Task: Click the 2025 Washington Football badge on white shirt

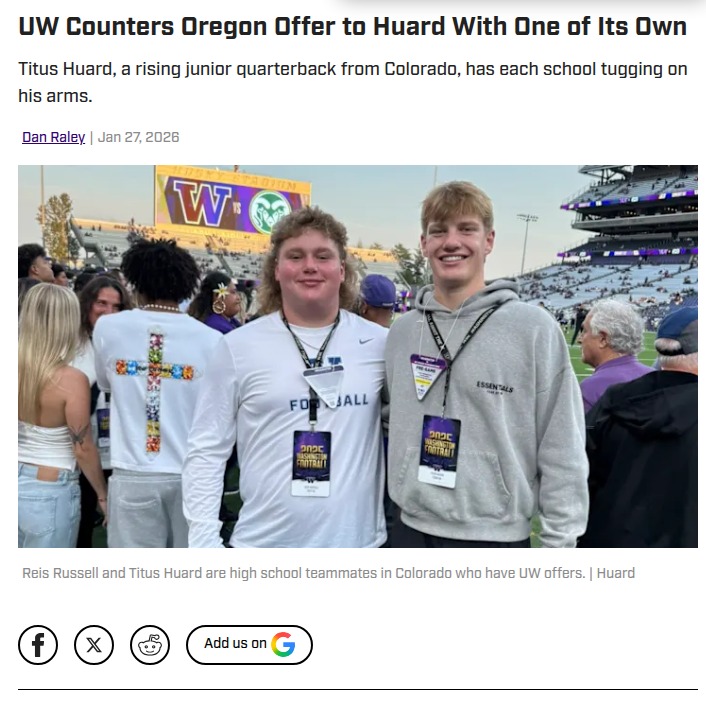Action: pyautogui.click(x=311, y=463)
